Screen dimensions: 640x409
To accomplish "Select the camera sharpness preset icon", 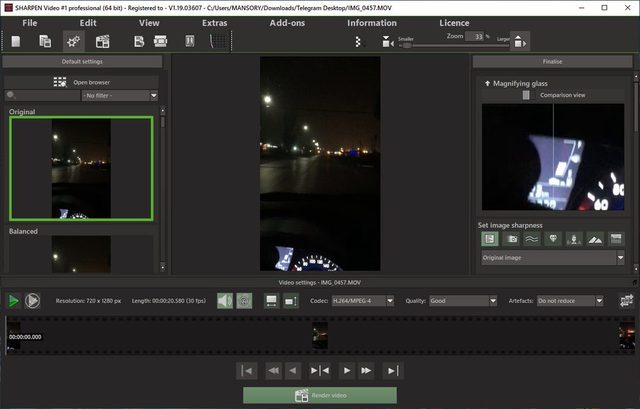I will (511, 239).
